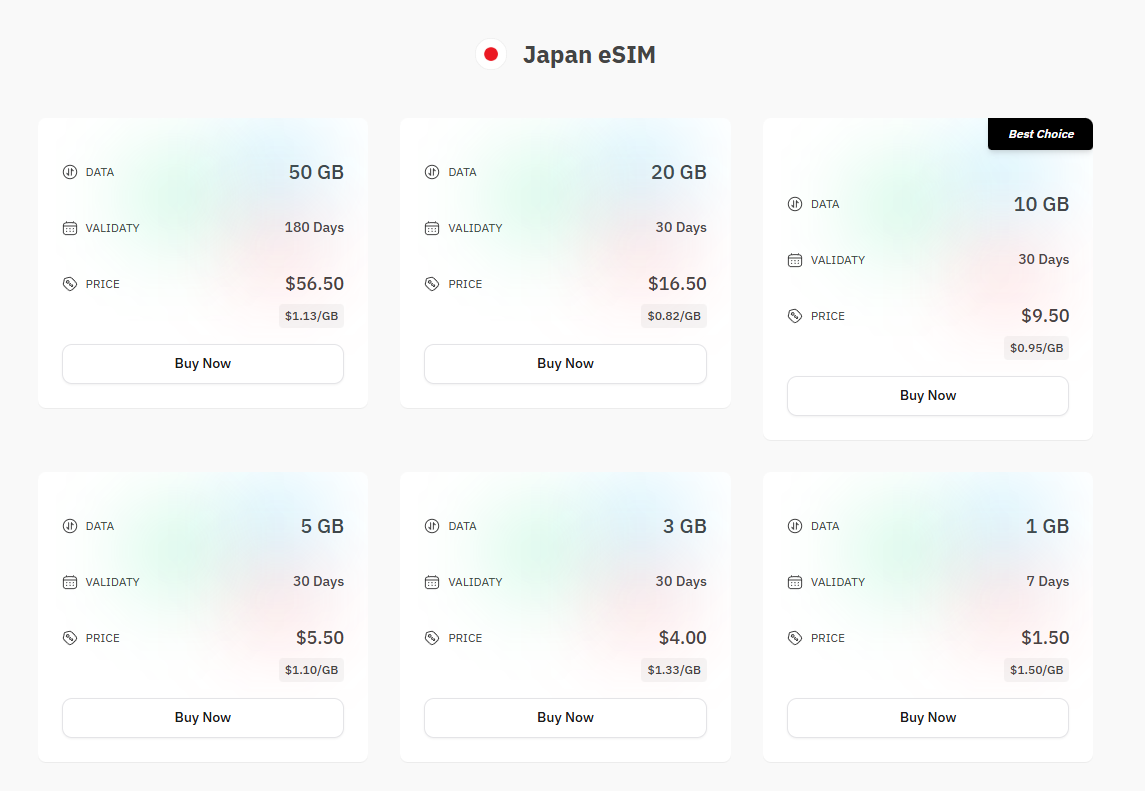
Task: Click the calendar icon on 10 GB card
Action: coord(794,260)
